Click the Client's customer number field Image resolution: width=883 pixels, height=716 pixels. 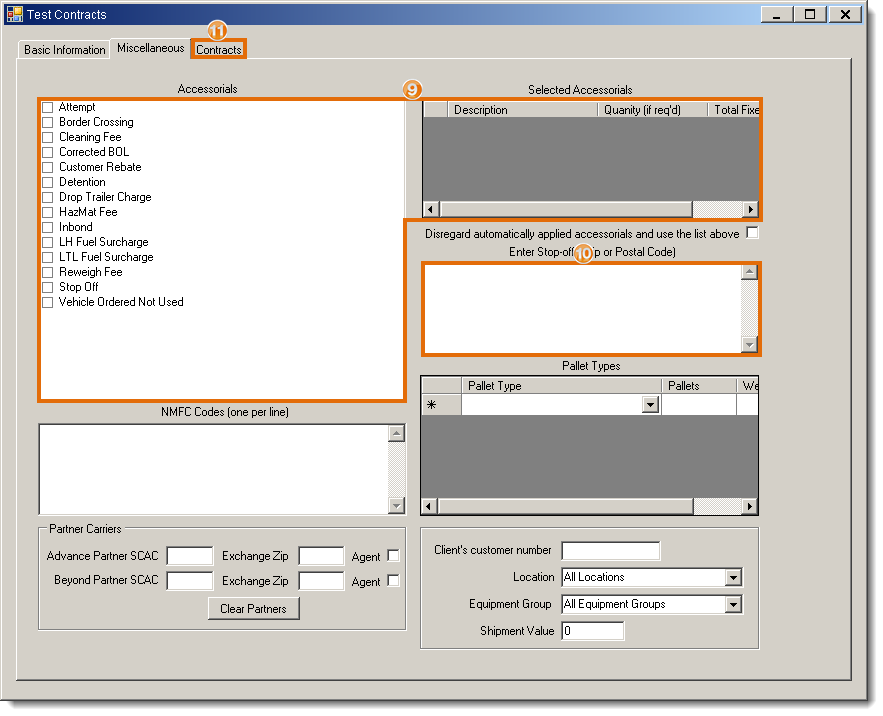tap(610, 551)
